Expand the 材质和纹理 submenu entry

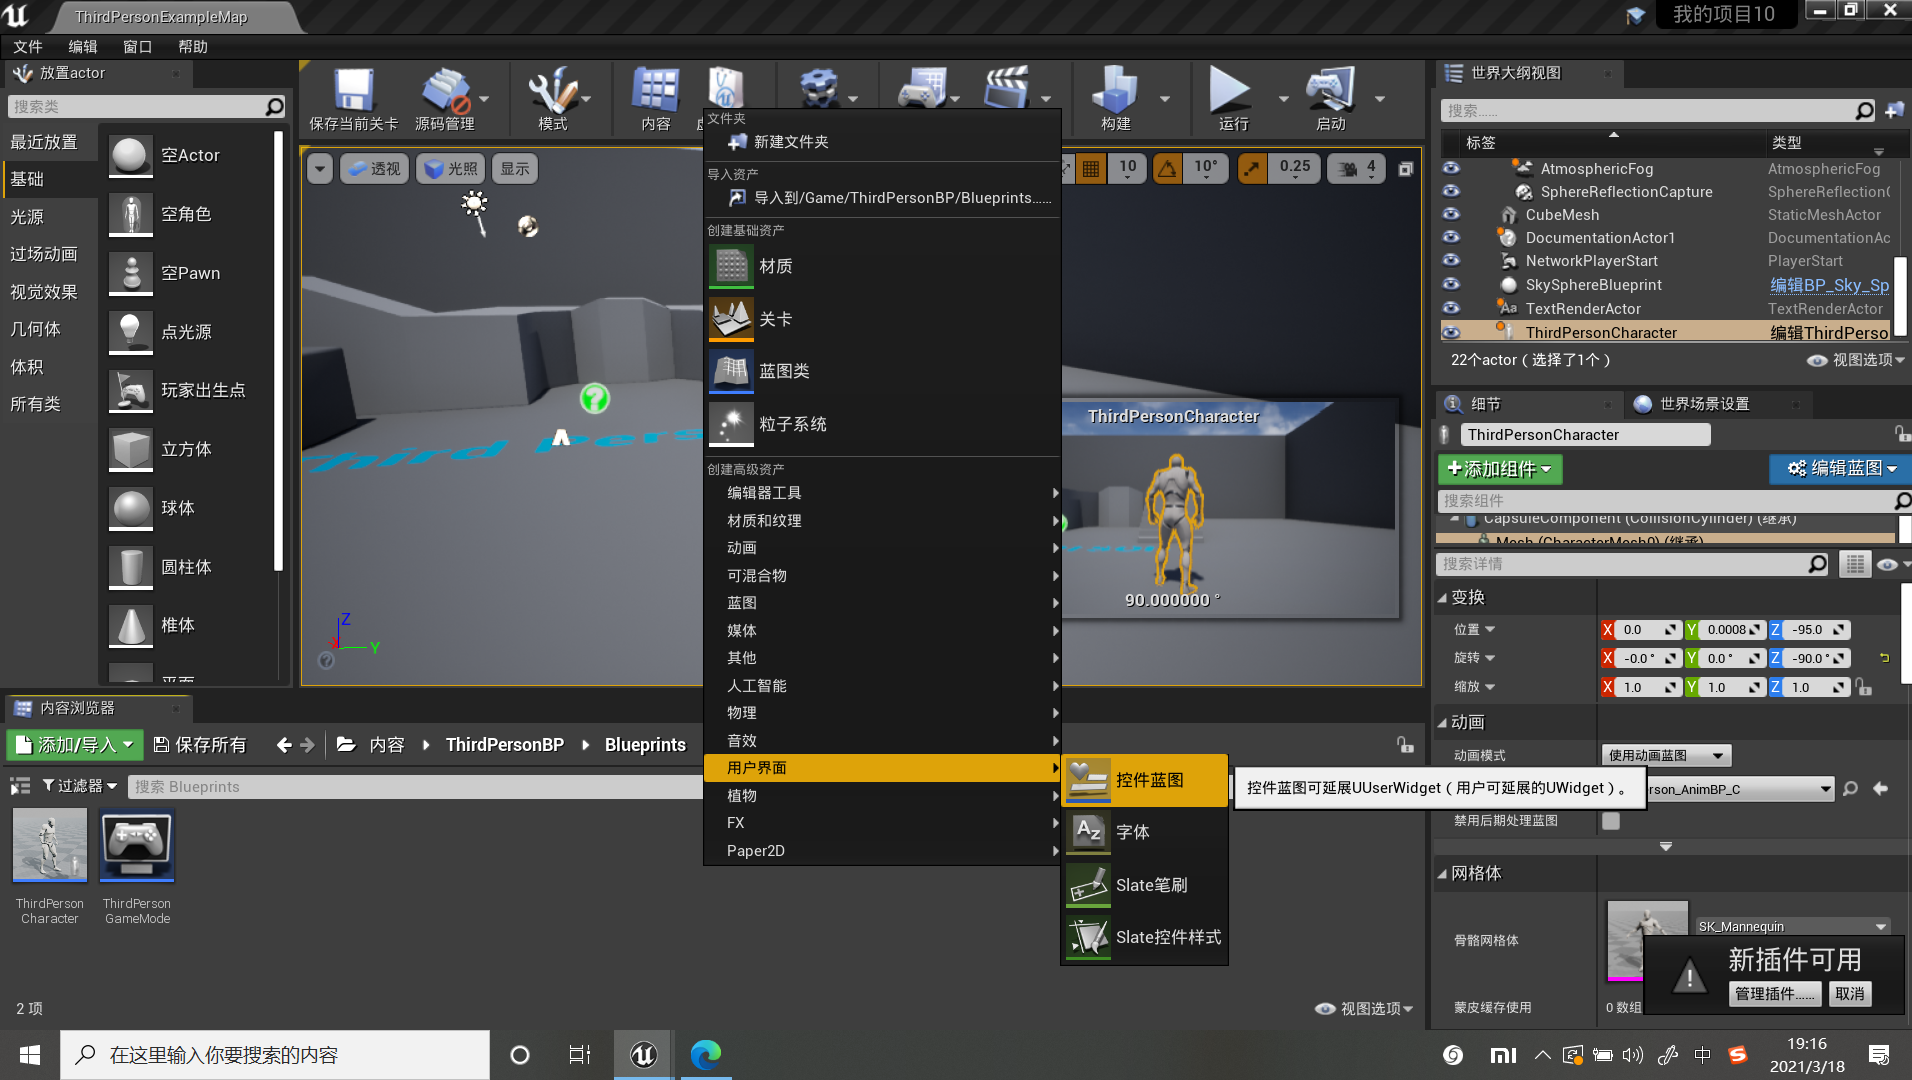pos(882,521)
